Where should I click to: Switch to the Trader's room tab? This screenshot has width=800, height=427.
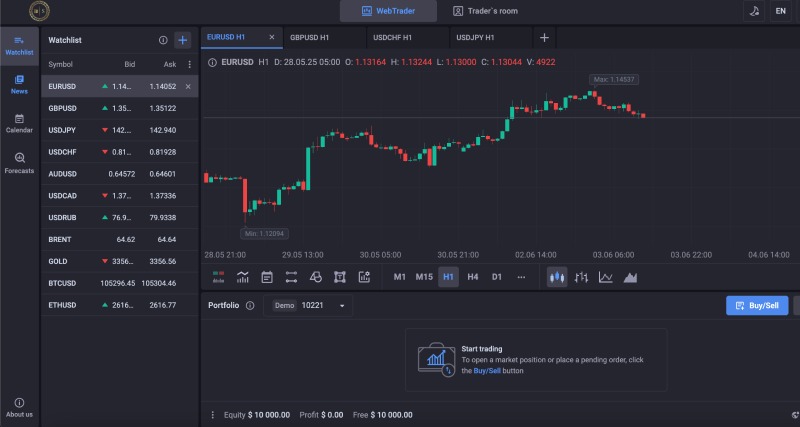(x=485, y=11)
